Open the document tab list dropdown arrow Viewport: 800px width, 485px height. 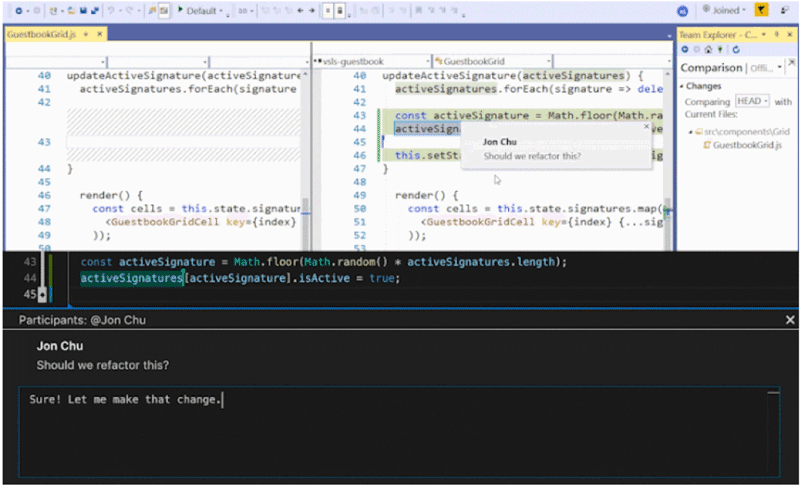(669, 36)
